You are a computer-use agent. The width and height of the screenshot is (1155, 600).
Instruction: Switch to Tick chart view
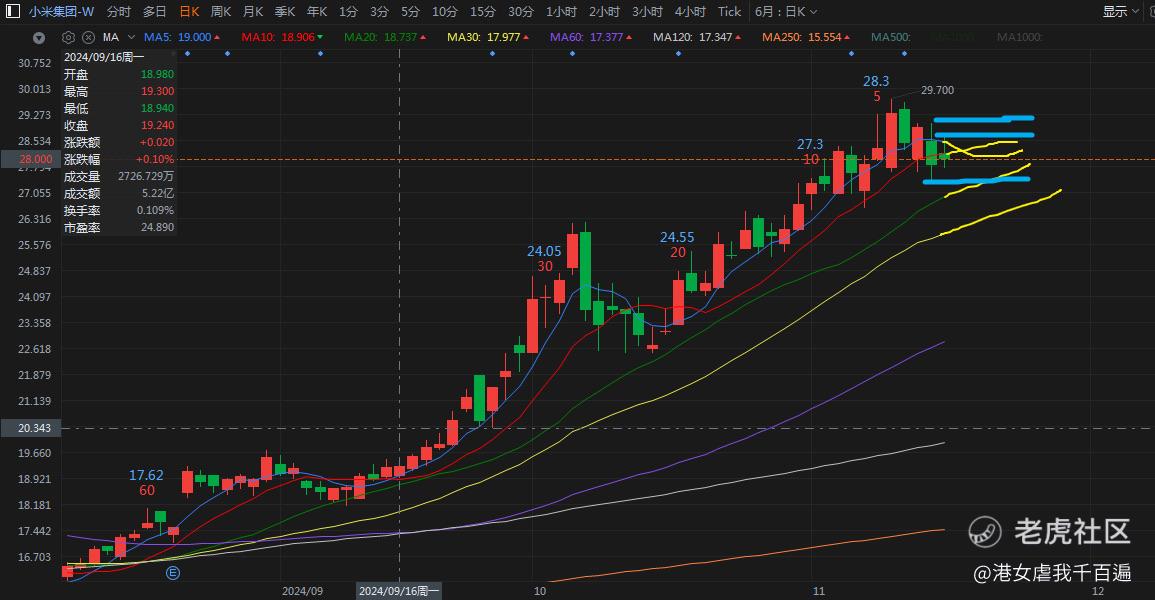click(730, 12)
